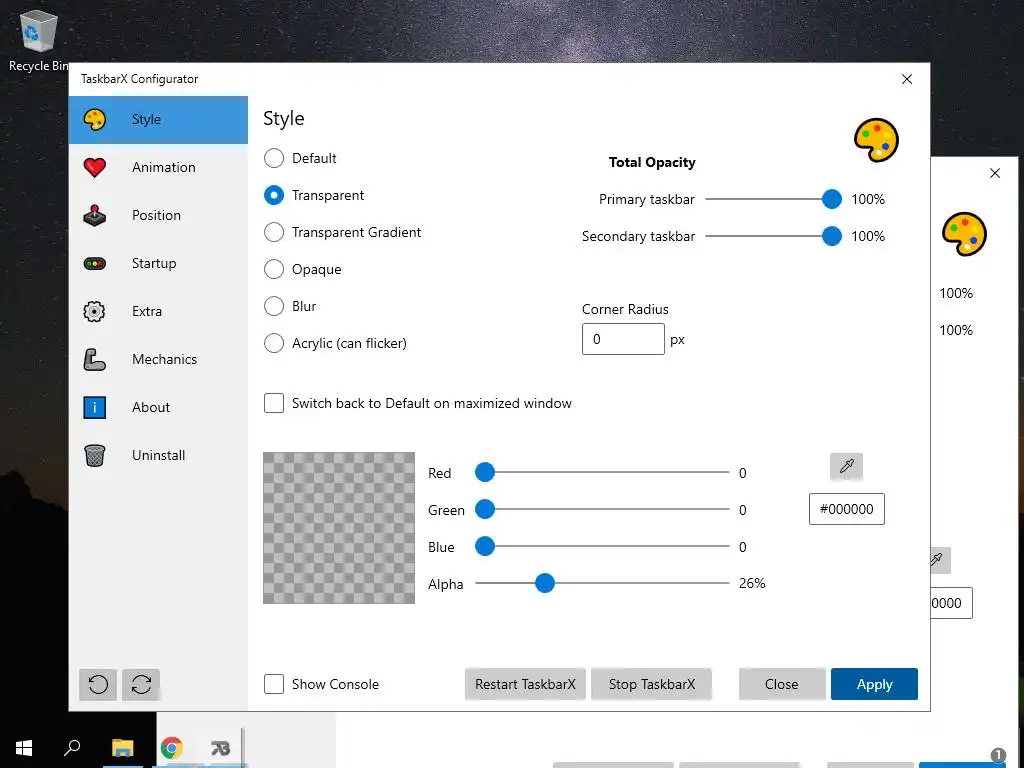
Task: Launch Google Chrome from taskbar
Action: [x=171, y=748]
